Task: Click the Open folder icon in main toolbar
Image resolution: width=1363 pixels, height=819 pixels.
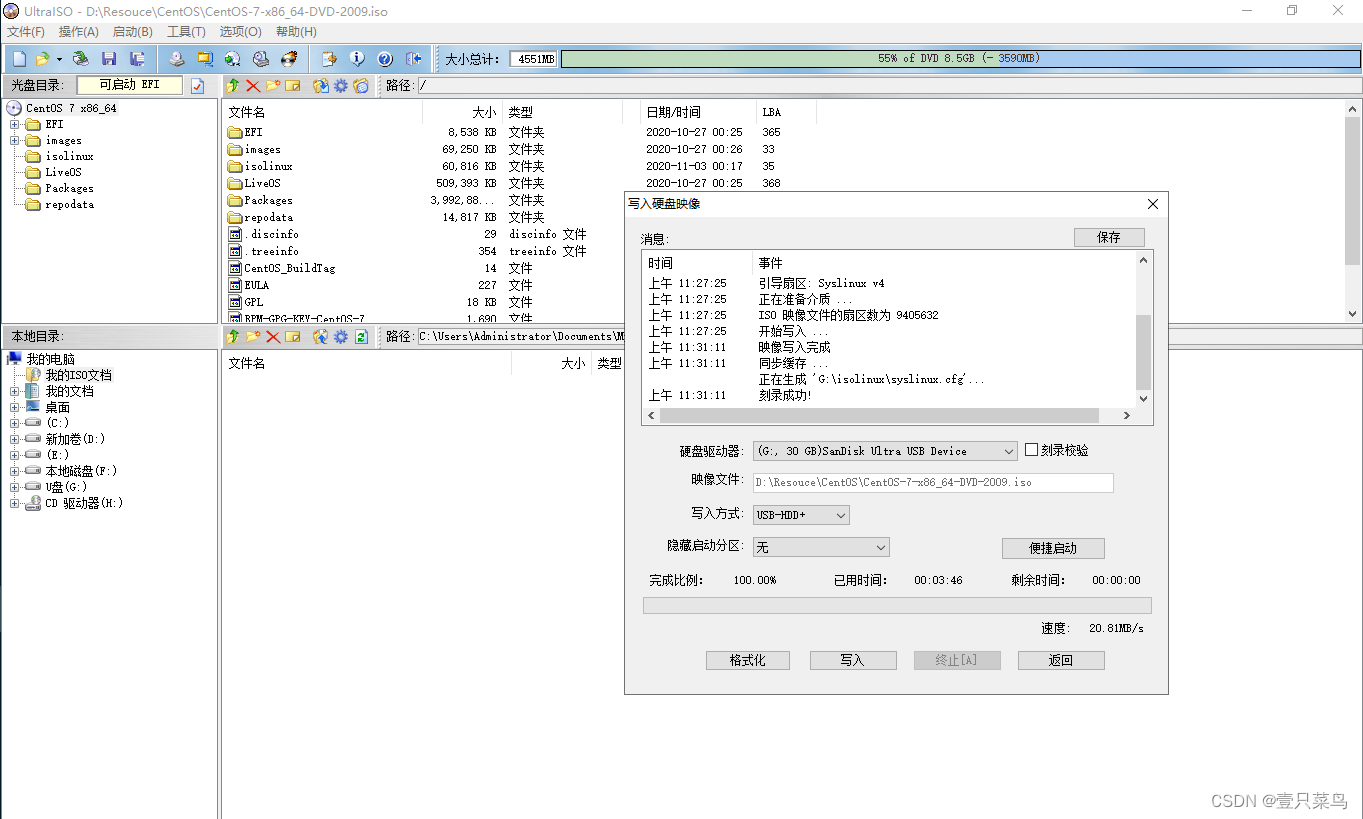Action: tap(42, 59)
